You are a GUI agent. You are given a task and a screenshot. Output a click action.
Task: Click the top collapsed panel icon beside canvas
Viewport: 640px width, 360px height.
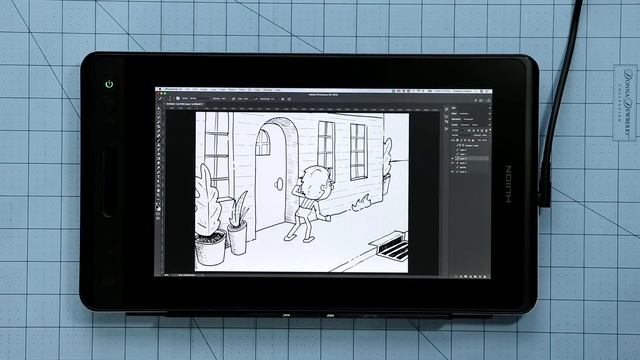pos(446,110)
